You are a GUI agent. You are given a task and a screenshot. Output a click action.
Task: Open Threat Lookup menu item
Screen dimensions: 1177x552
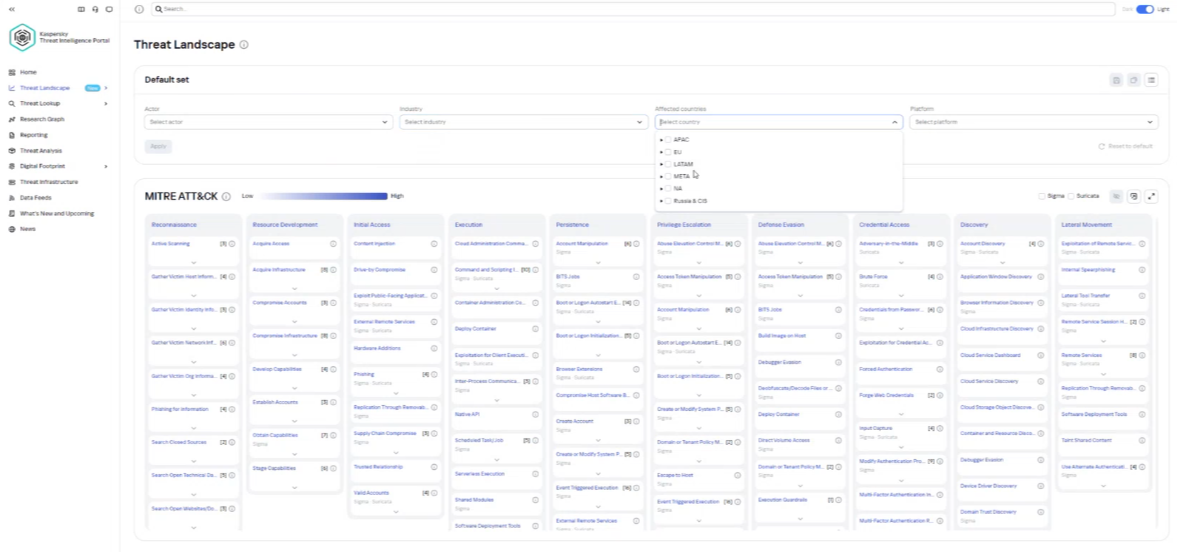click(x=40, y=104)
